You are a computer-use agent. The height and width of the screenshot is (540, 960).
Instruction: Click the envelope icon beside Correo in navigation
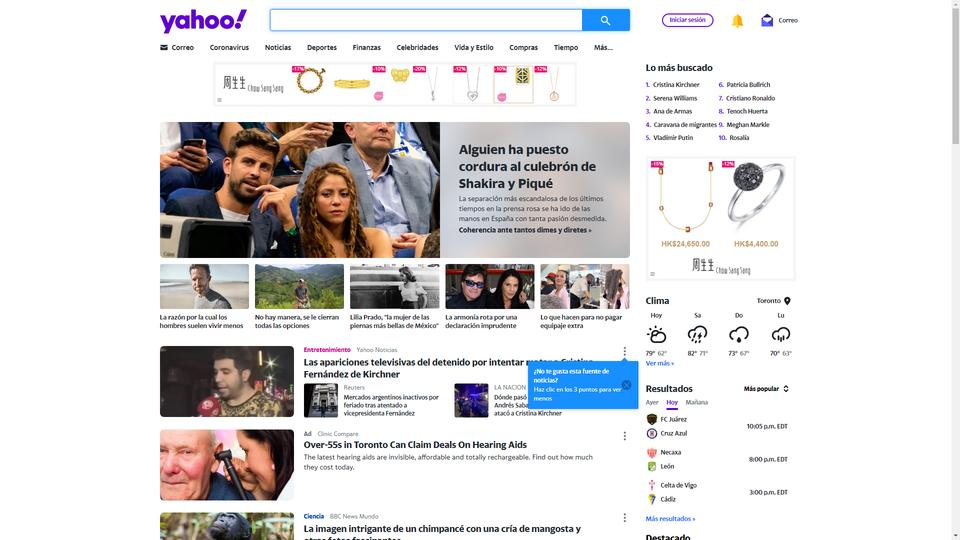pos(163,47)
